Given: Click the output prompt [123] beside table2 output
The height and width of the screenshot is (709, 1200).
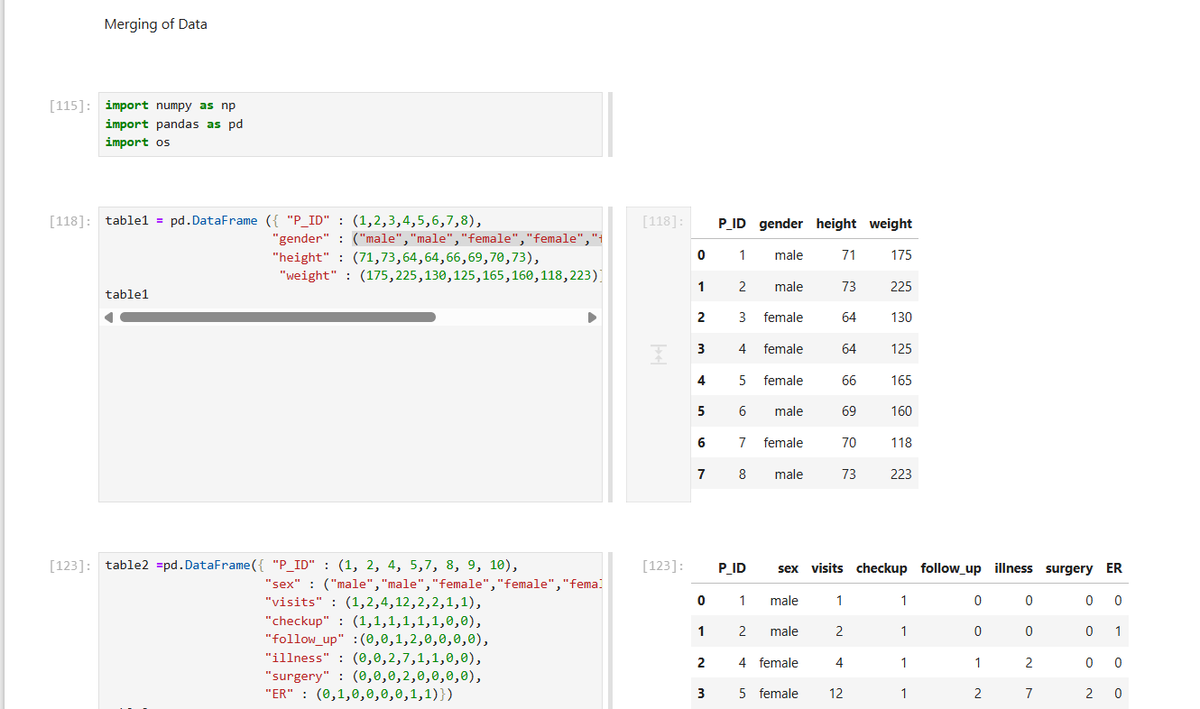Looking at the screenshot, I should (664, 565).
